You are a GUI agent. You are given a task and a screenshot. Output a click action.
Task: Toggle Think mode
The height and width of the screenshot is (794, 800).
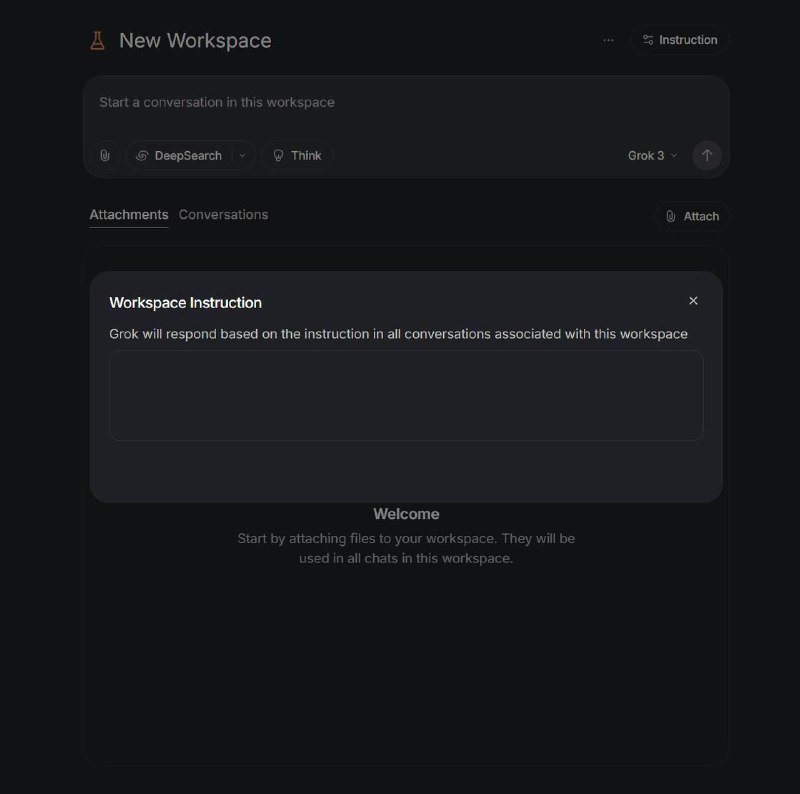(x=297, y=156)
